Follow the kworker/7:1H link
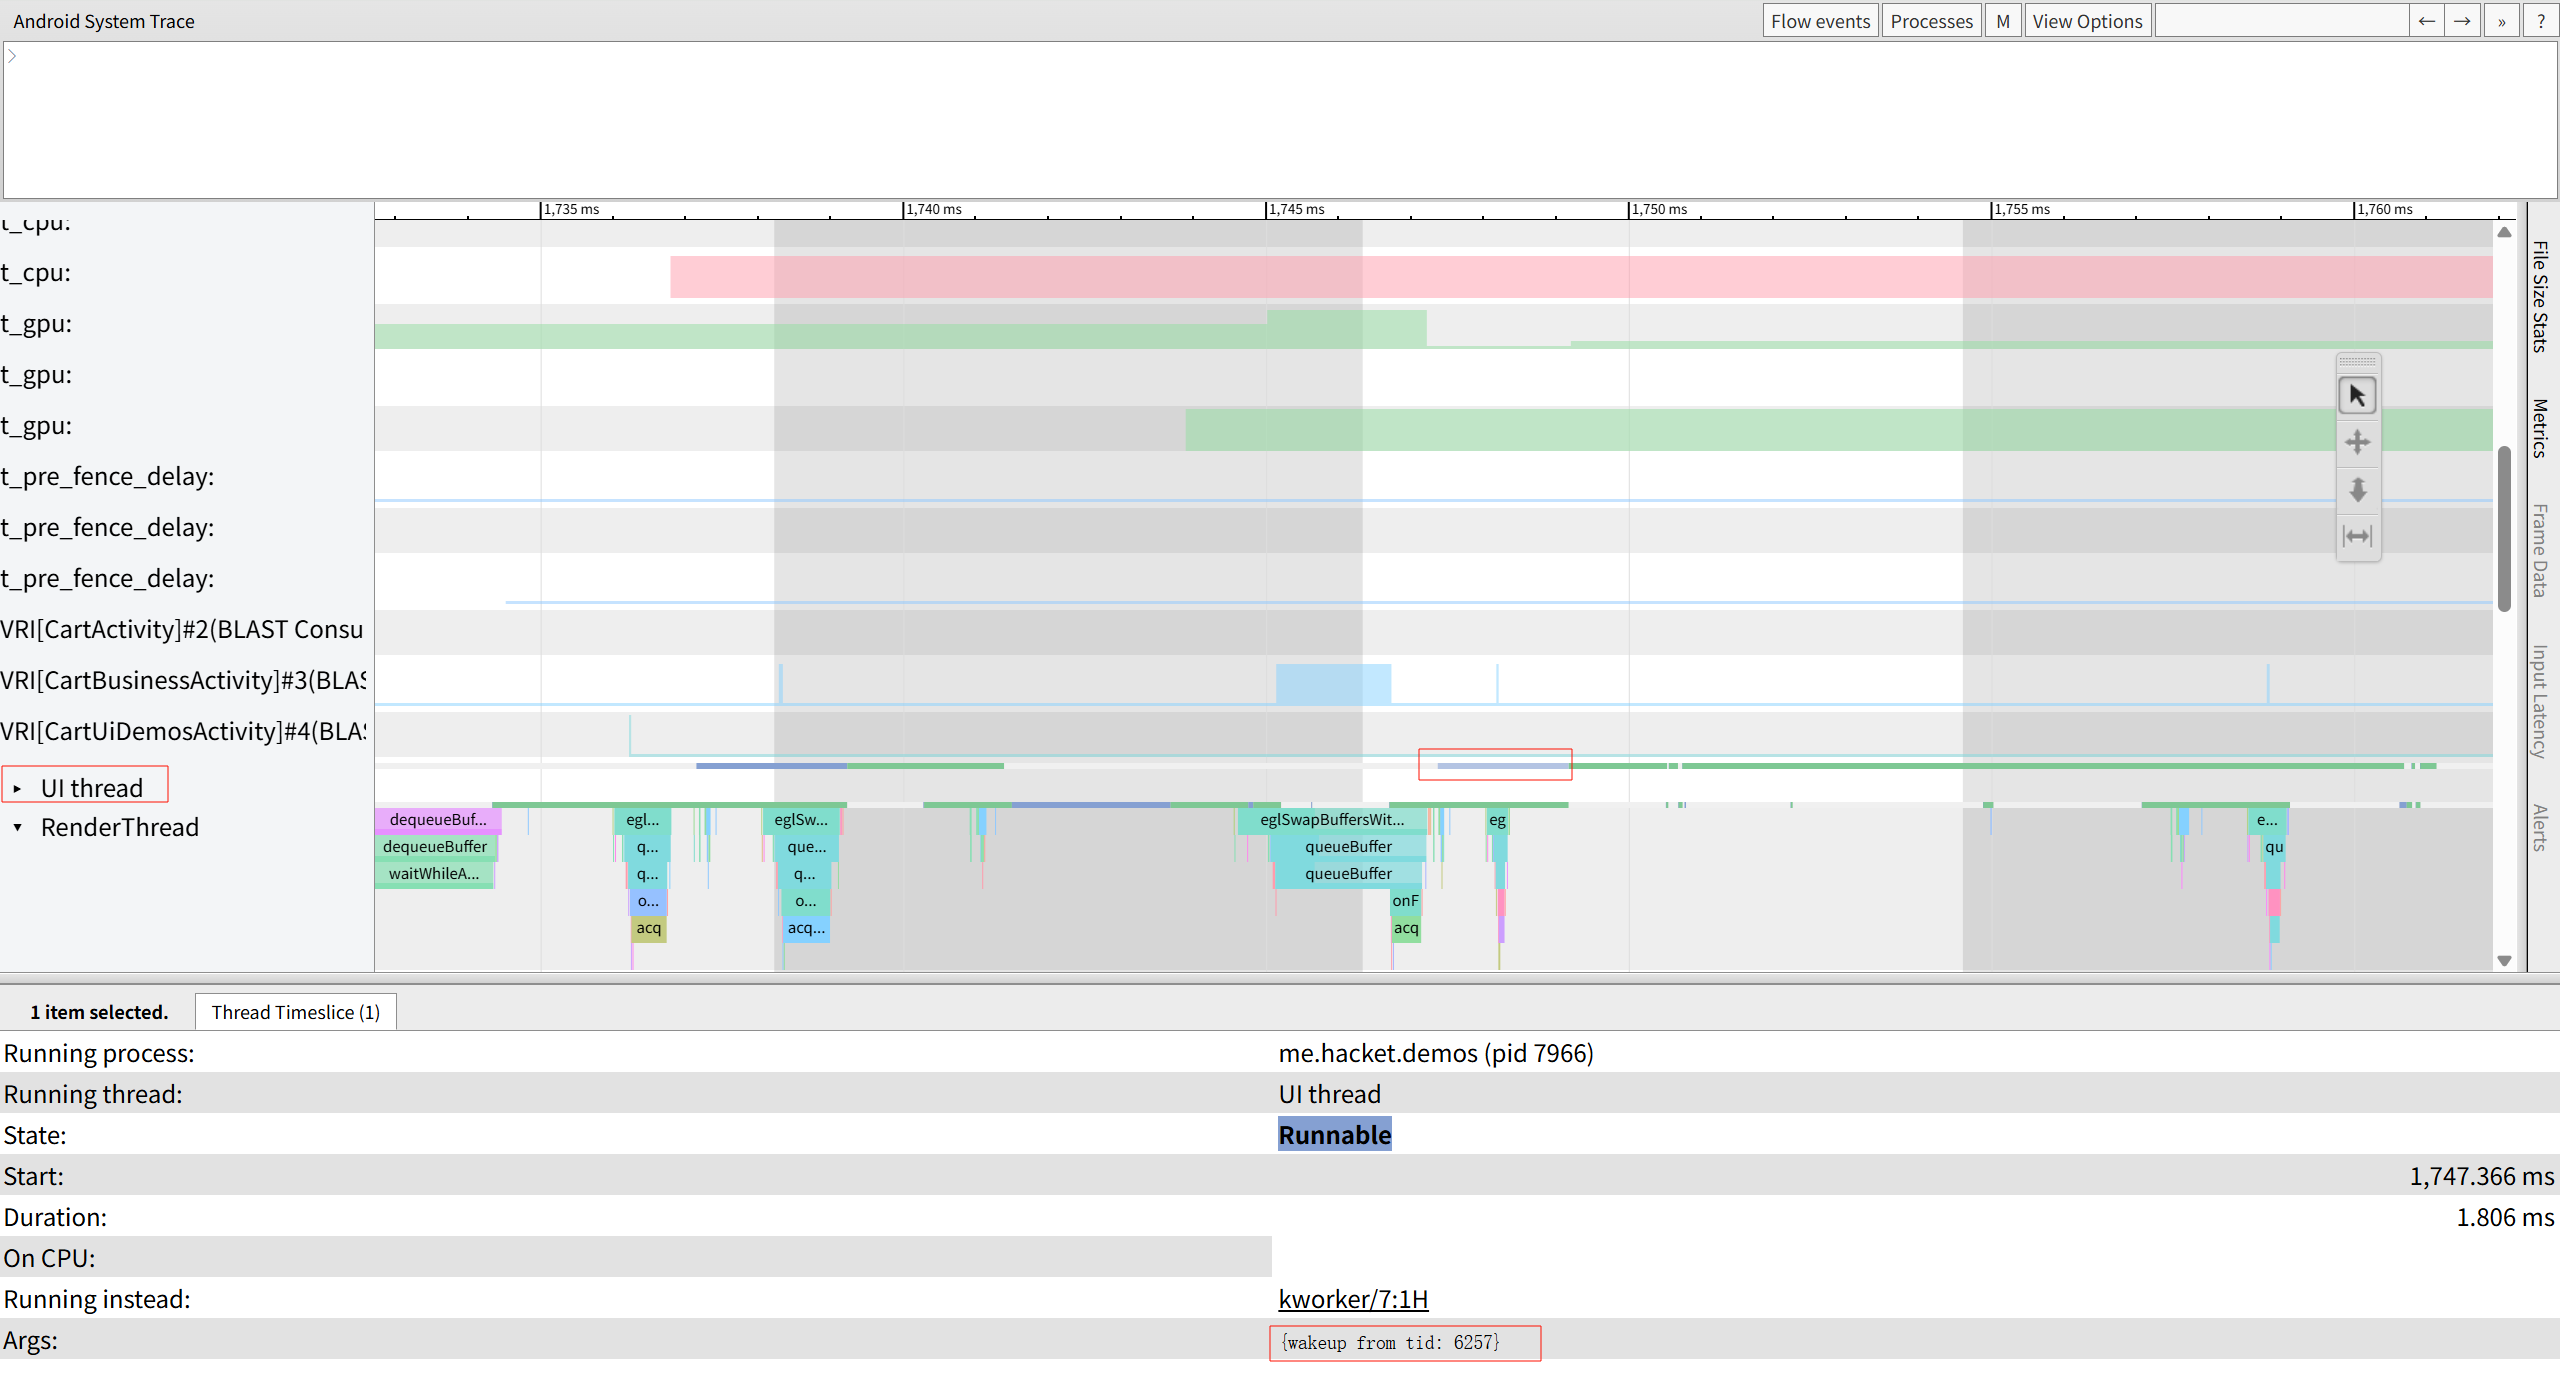This screenshot has width=2560, height=1398. click(1353, 1299)
